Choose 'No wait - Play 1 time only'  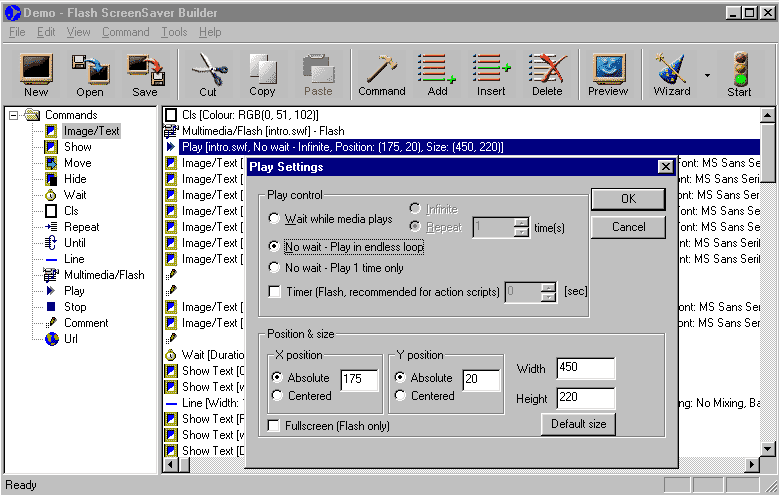275,268
